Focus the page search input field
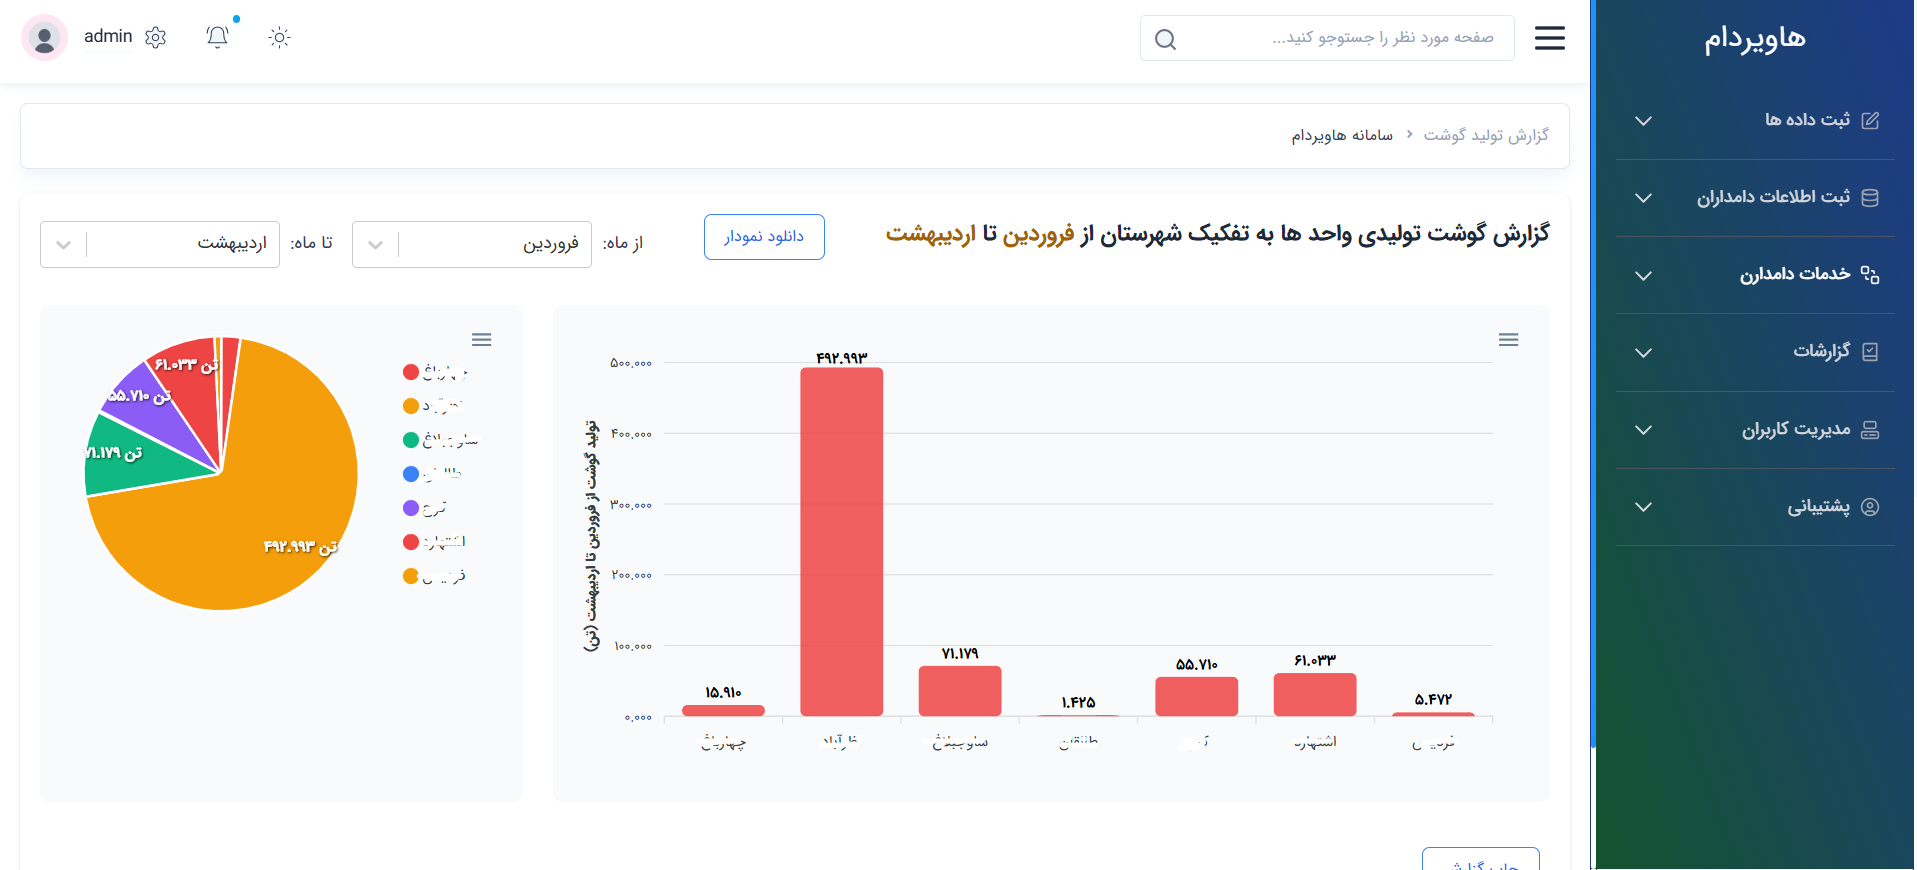This screenshot has width=1917, height=870. [x=1327, y=38]
